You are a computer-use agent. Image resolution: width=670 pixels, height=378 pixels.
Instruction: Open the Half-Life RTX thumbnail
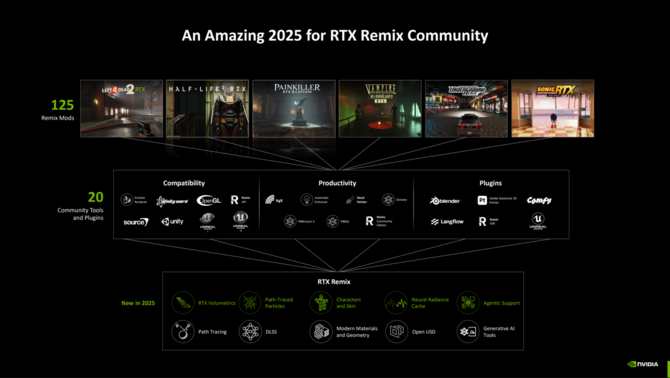click(208, 108)
